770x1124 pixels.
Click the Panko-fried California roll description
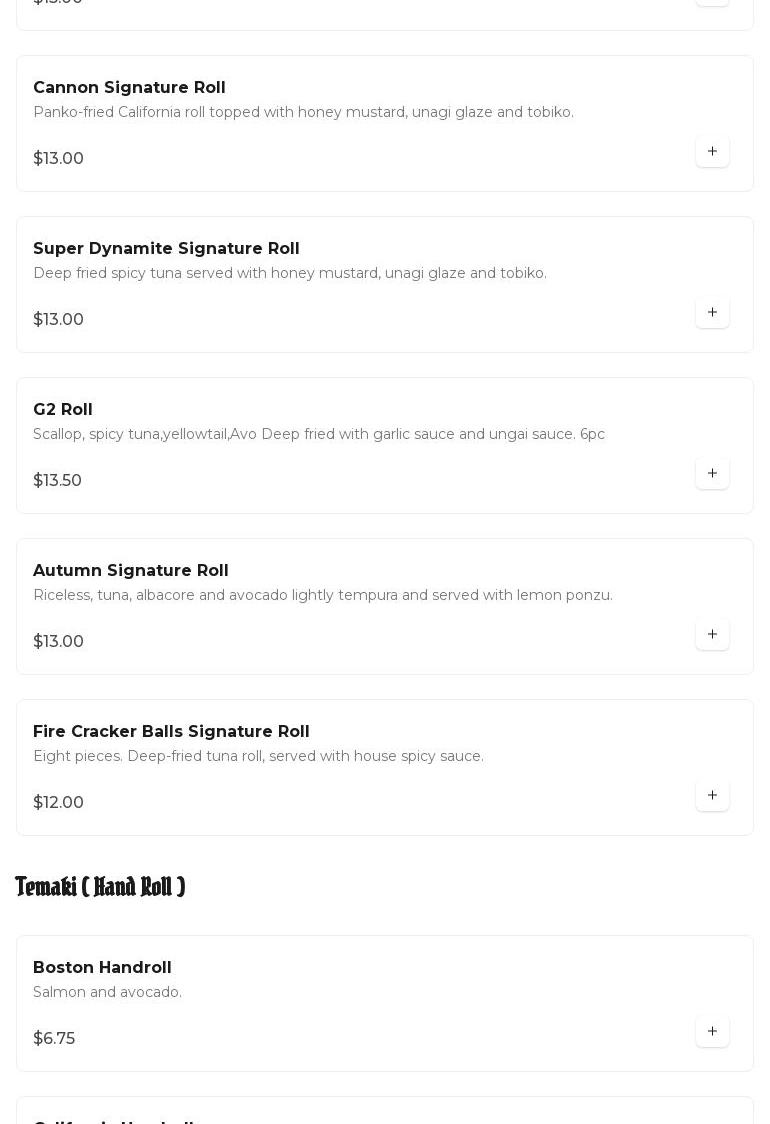(x=303, y=112)
